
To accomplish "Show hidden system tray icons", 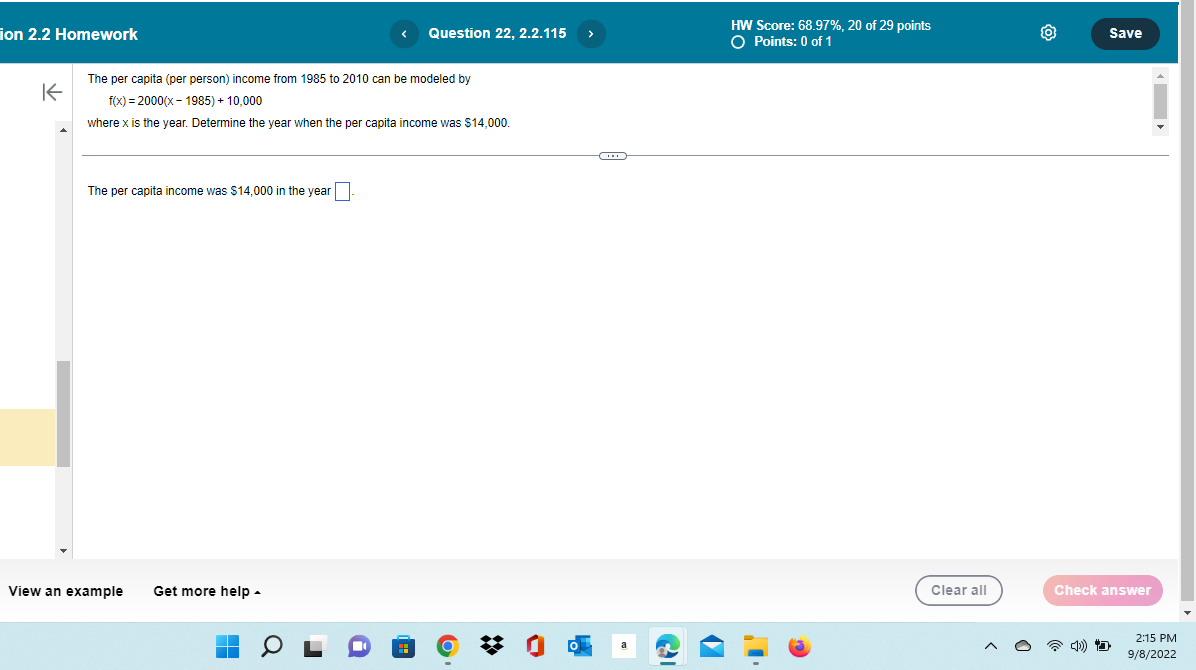I will coord(991,646).
